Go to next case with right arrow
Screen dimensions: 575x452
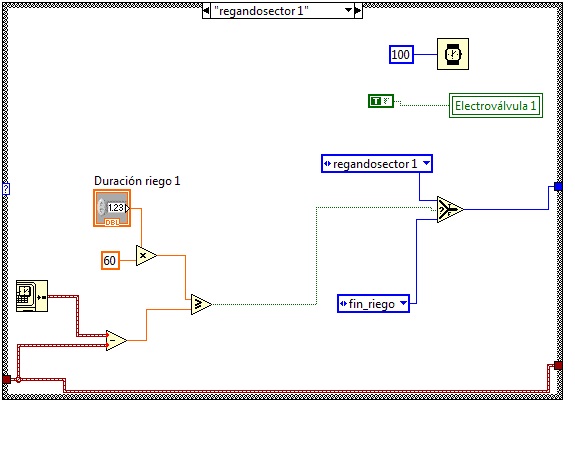pyautogui.click(x=358, y=11)
